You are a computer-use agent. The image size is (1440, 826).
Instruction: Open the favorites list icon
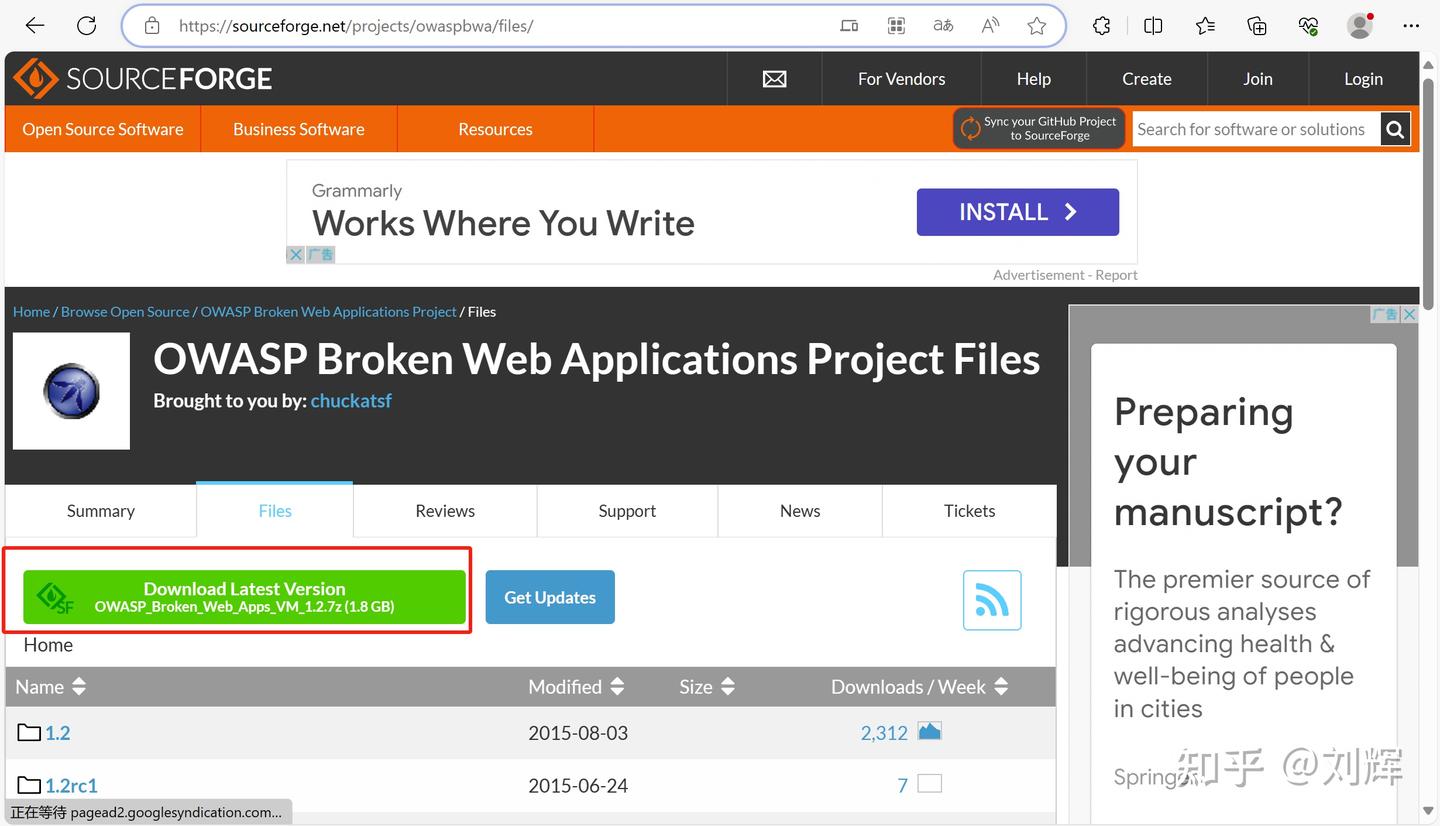[1205, 26]
